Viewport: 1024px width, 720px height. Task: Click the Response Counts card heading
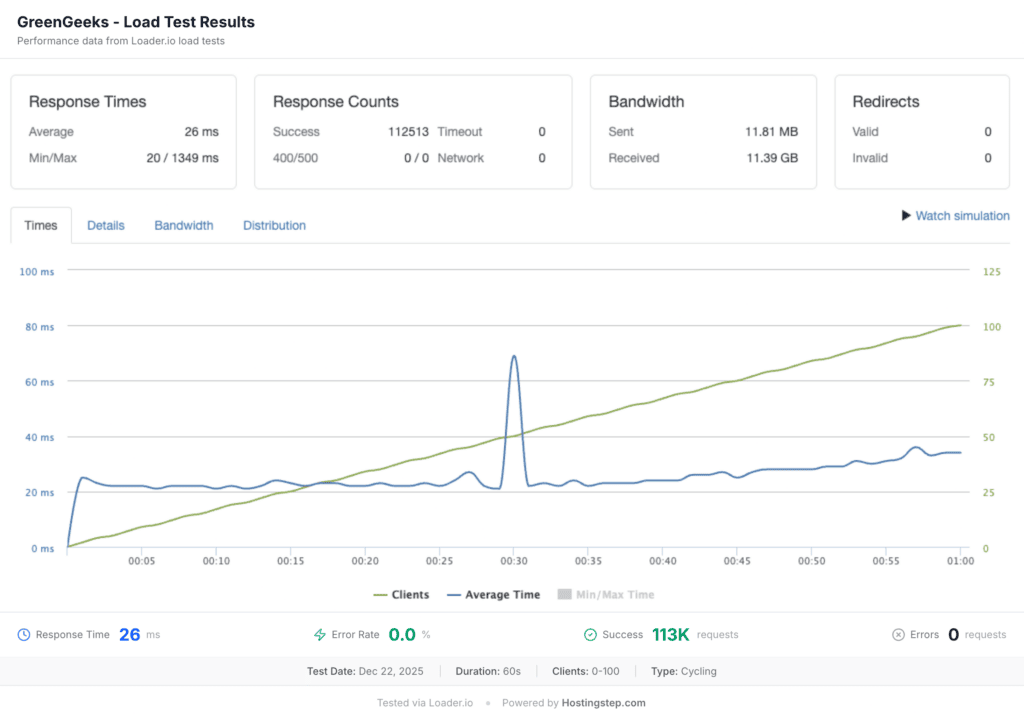tap(336, 102)
